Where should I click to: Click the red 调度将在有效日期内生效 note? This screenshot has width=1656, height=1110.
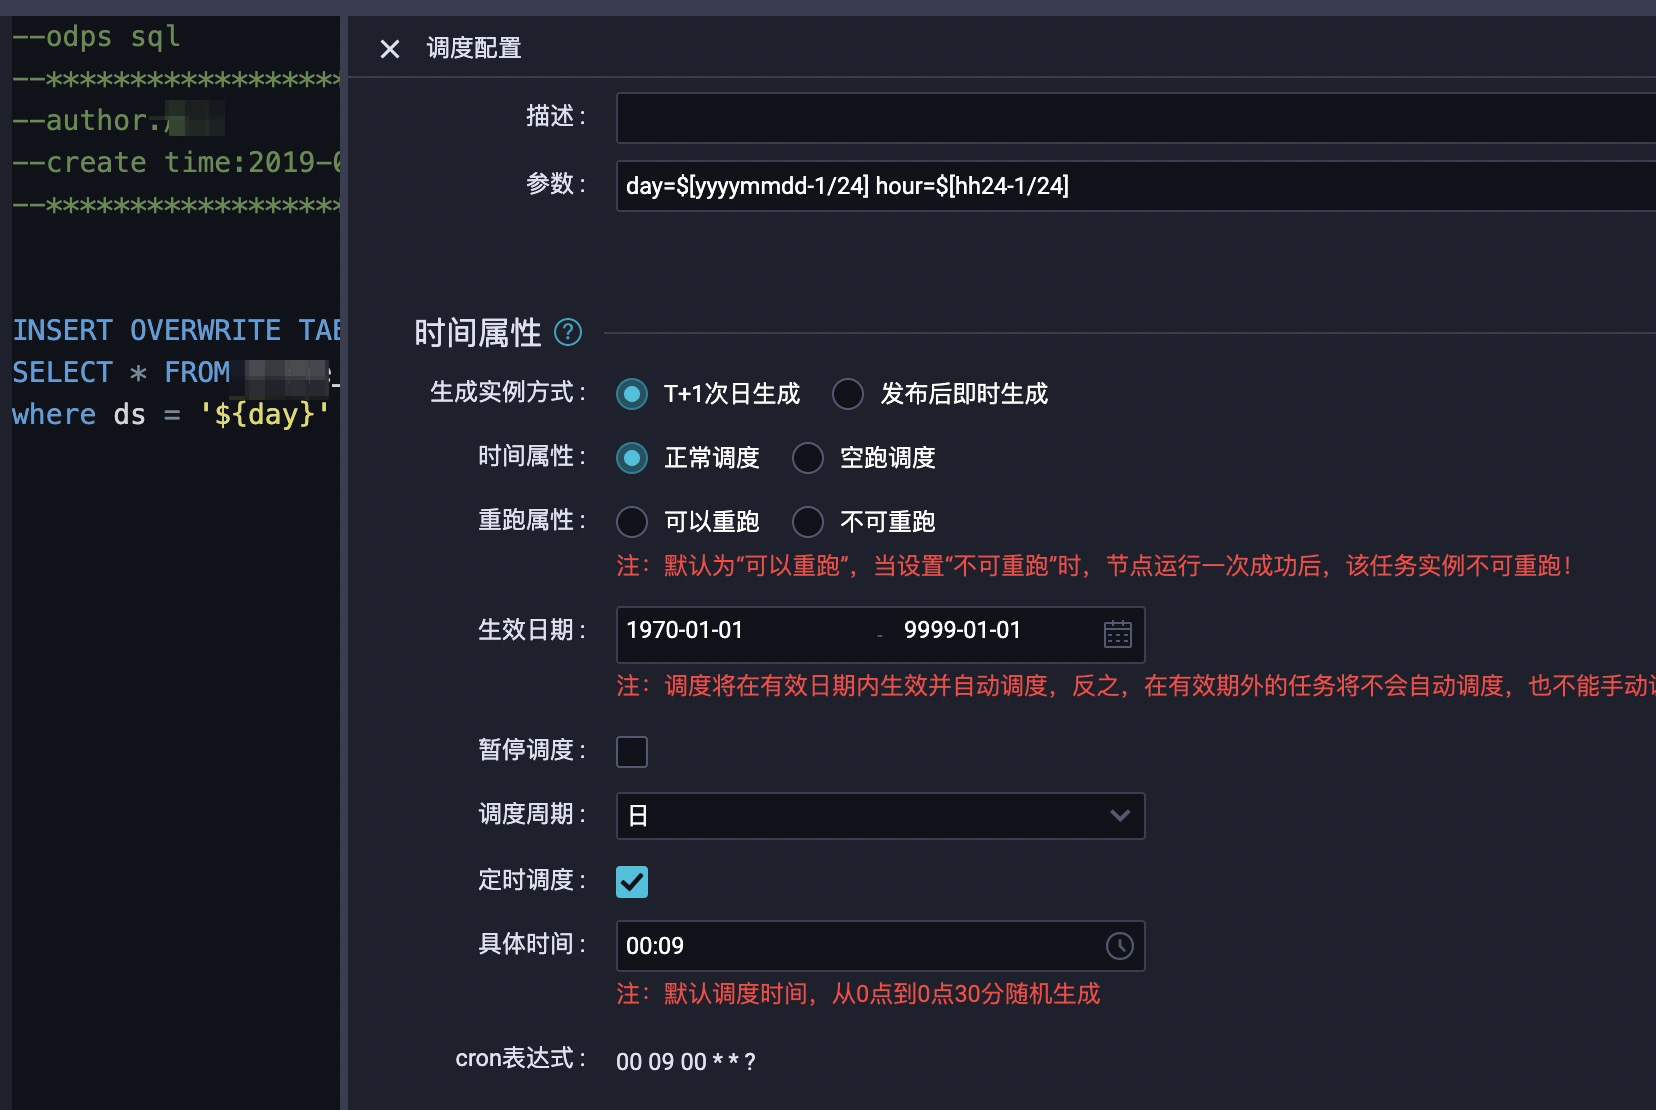pyautogui.click(x=1136, y=686)
